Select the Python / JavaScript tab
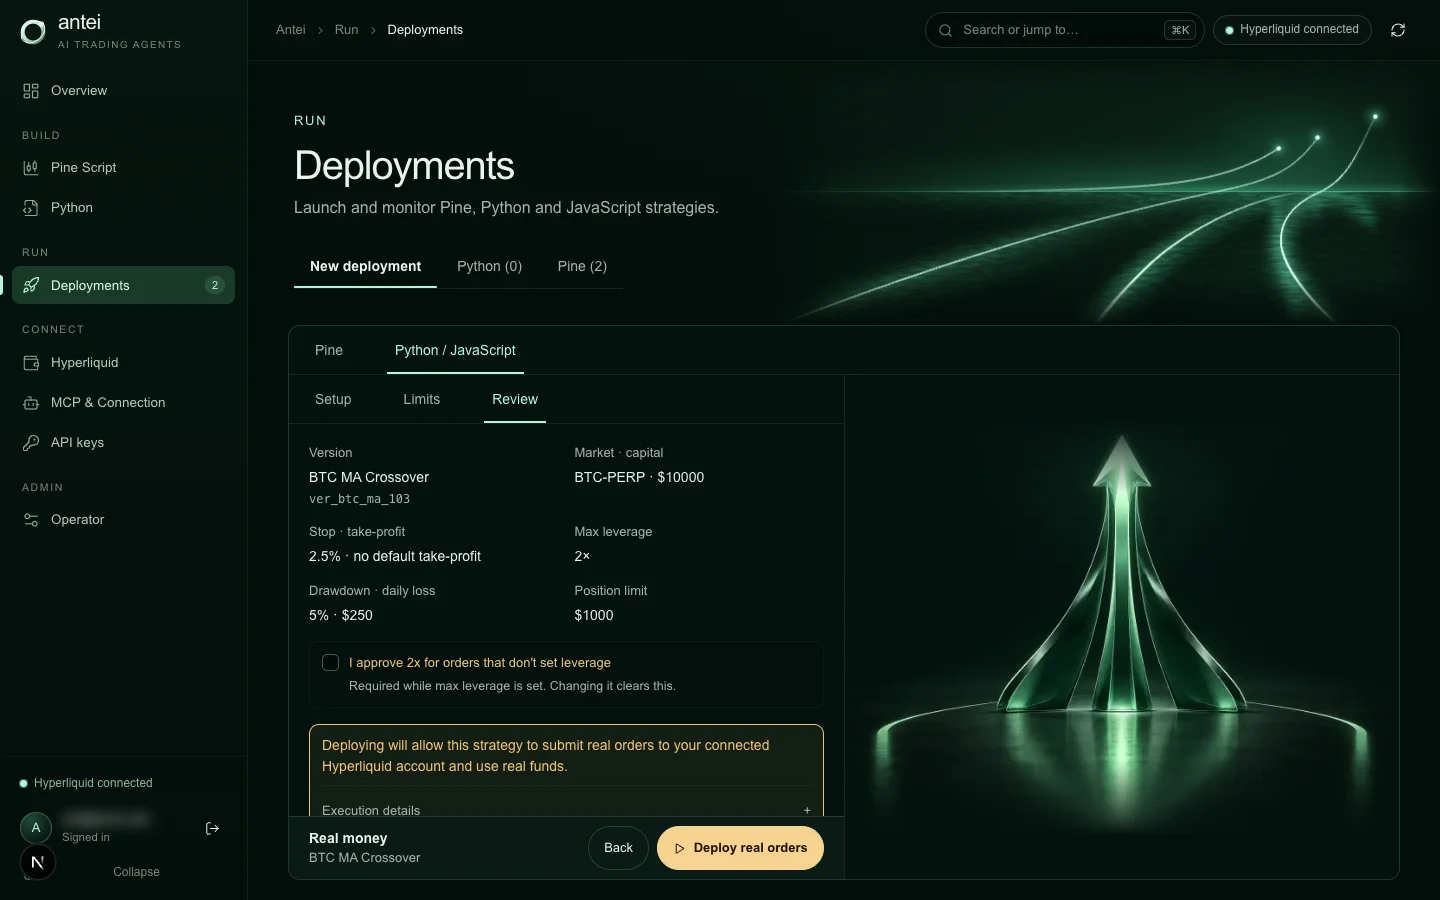 [455, 350]
